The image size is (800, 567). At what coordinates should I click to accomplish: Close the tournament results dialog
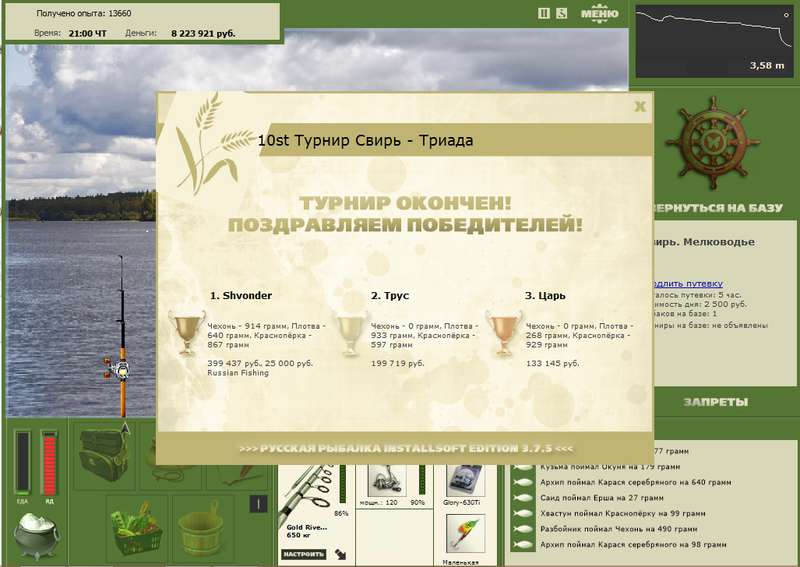(x=640, y=106)
